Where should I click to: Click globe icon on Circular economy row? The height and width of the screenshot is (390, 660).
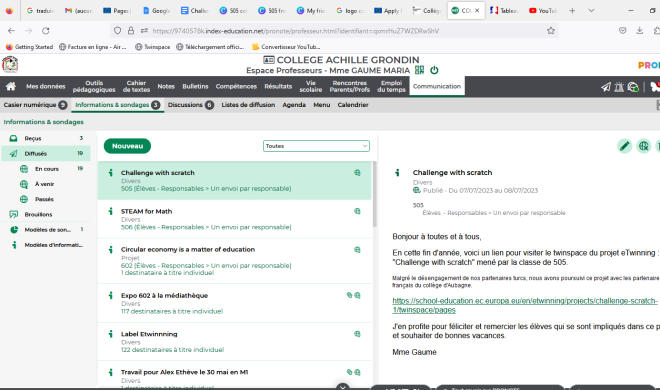pos(357,249)
